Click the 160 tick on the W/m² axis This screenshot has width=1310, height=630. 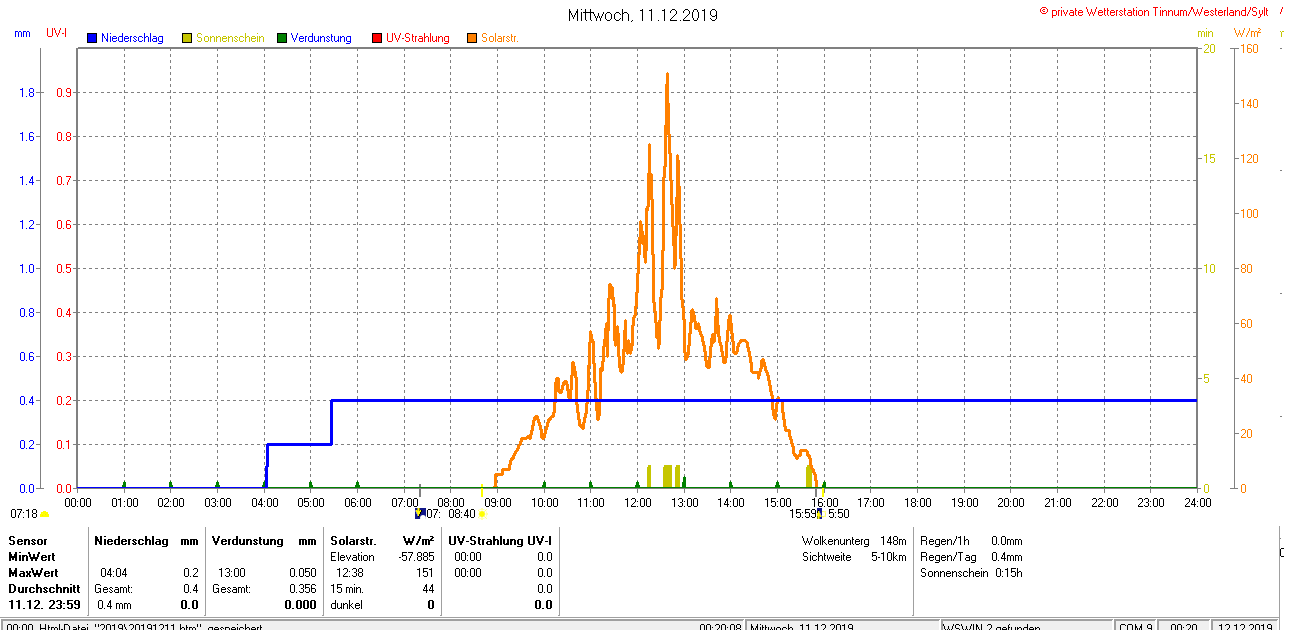click(x=1249, y=48)
